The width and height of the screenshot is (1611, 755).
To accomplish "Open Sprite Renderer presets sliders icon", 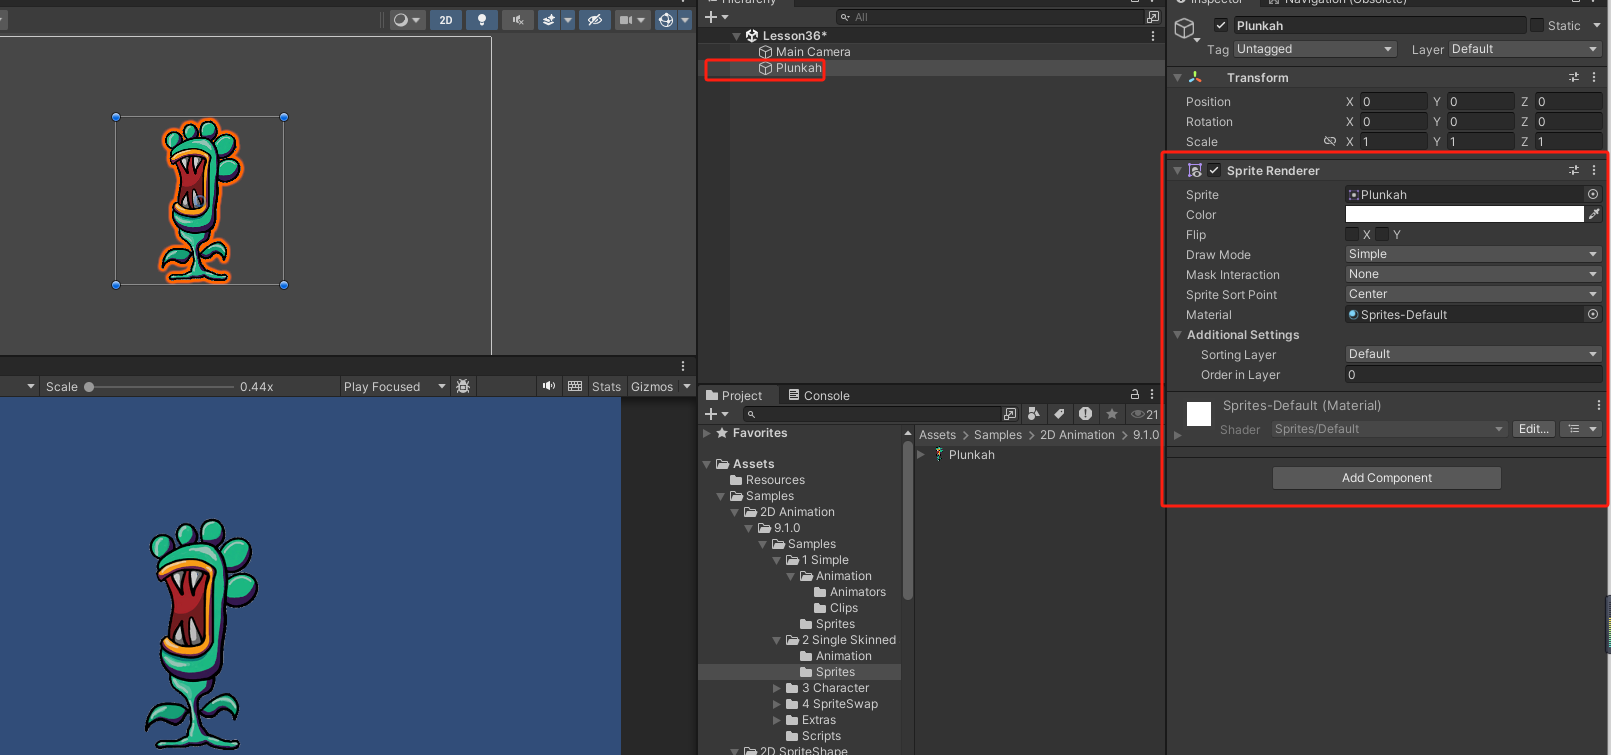I will [1574, 170].
